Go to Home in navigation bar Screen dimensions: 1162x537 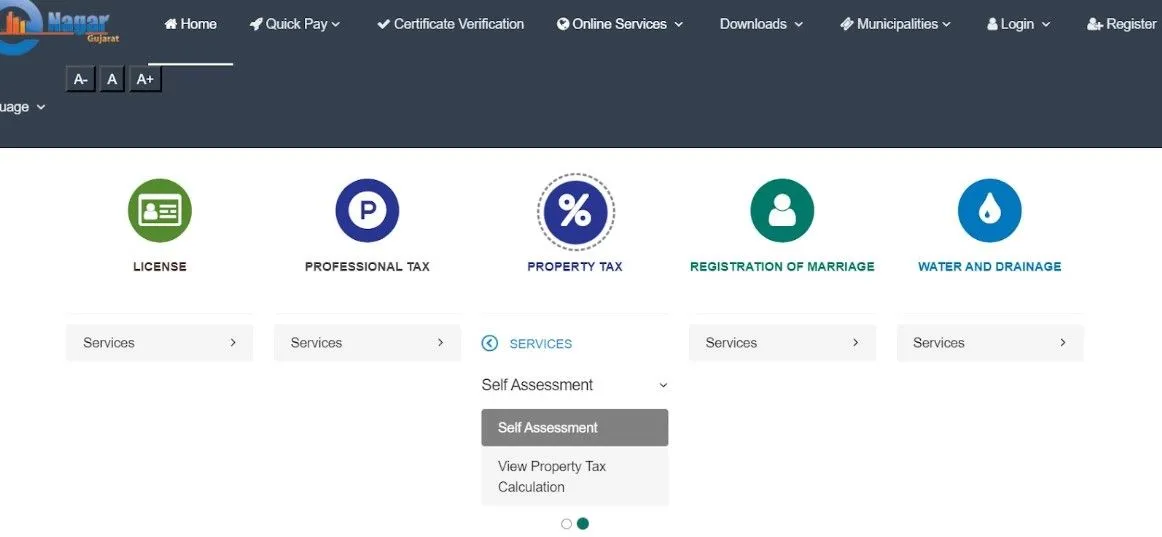190,24
